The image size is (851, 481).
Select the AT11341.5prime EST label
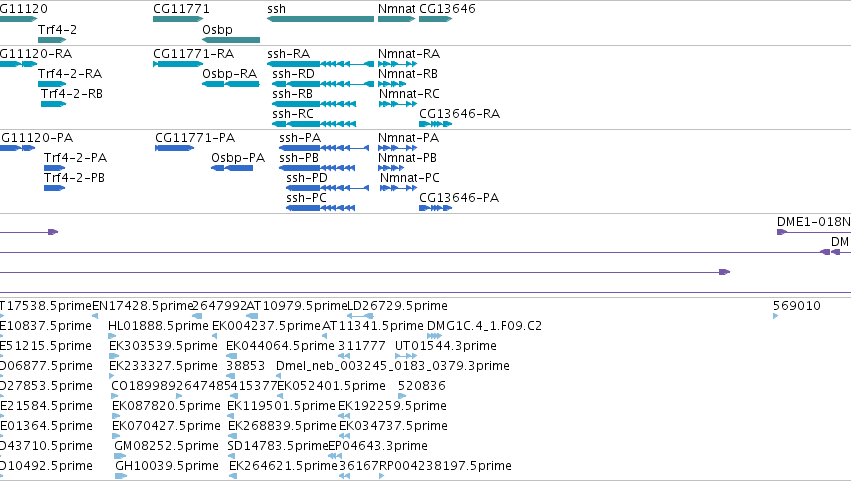[373, 326]
